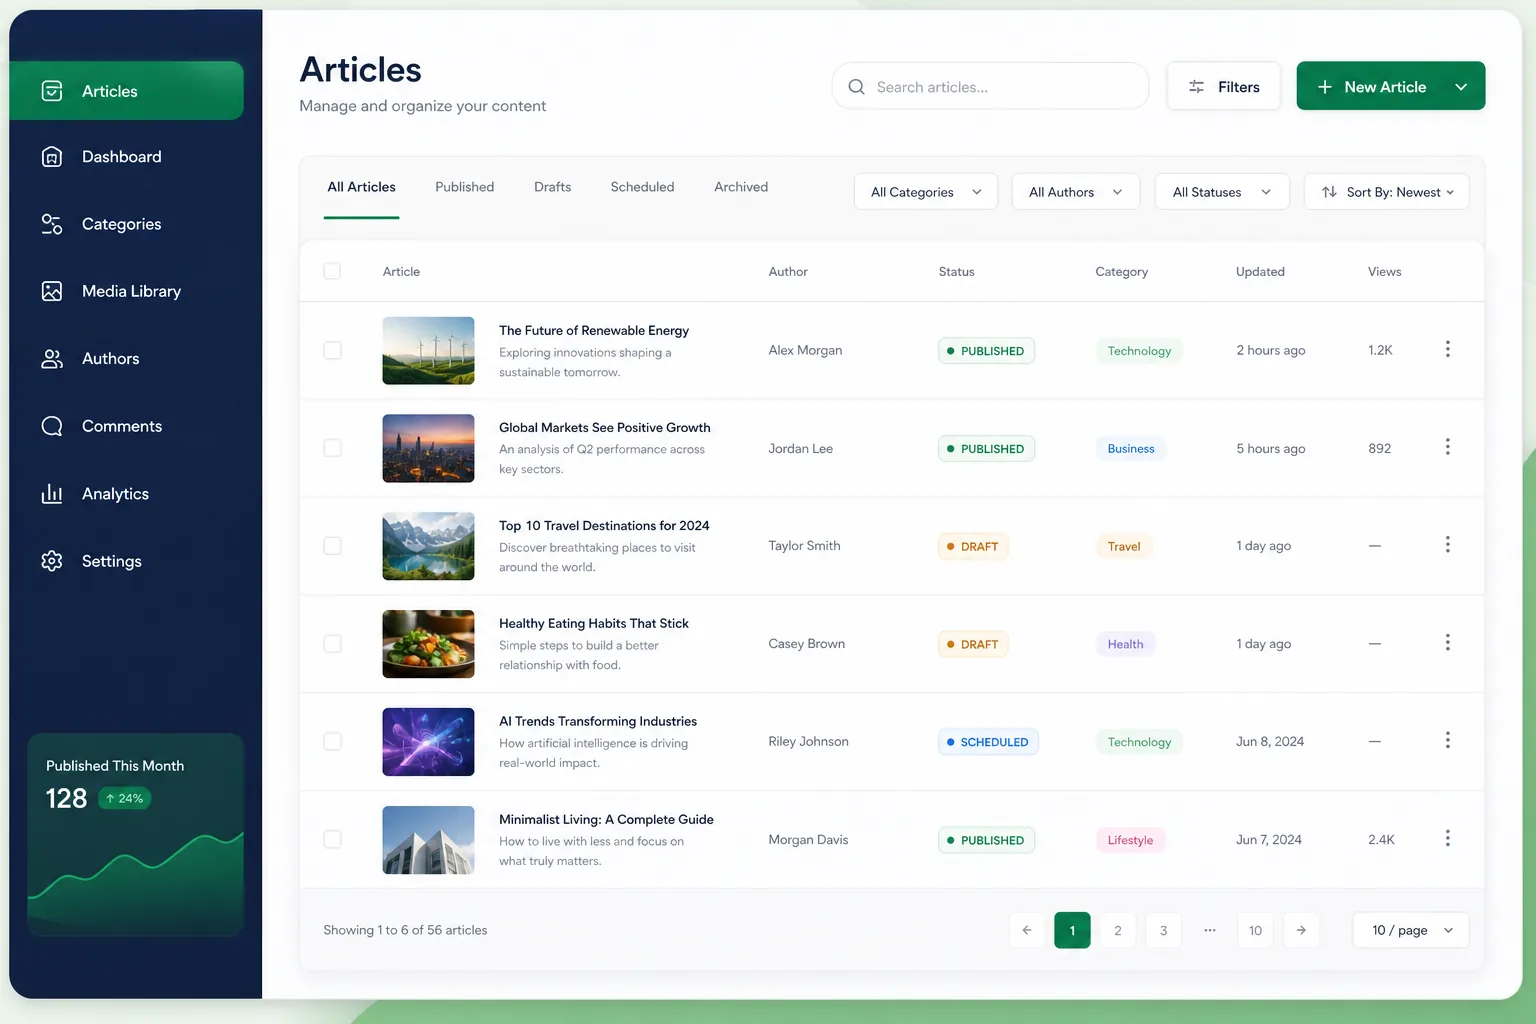This screenshot has width=1536, height=1024.
Task: Click the Filters button
Action: click(x=1223, y=87)
